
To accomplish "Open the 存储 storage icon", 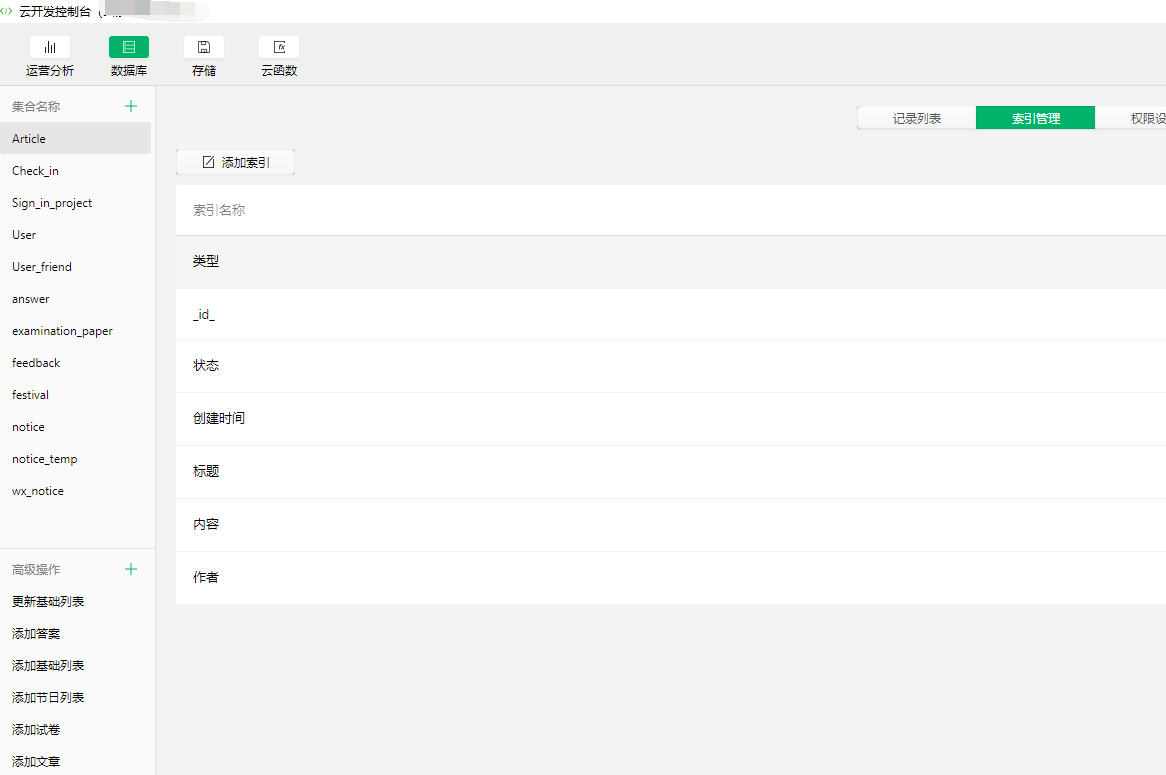I will [x=204, y=48].
